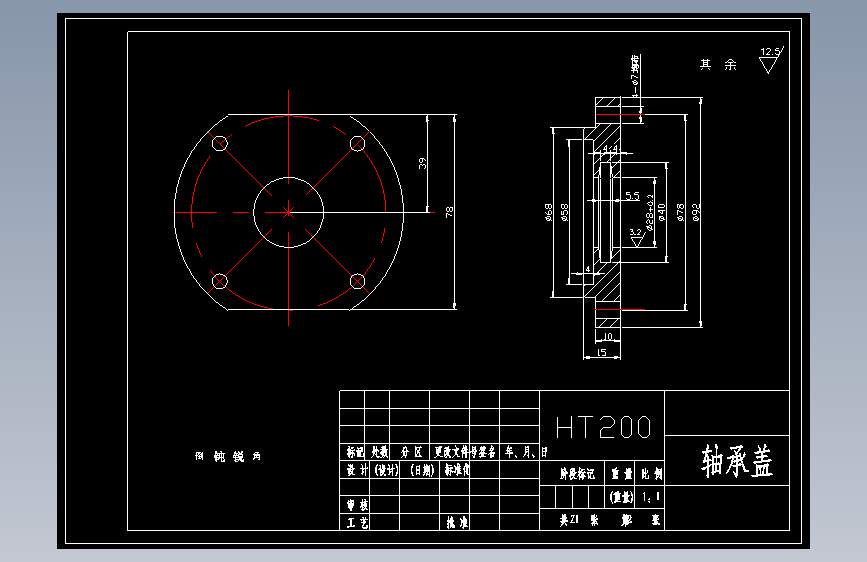The image size is (867, 562).
Task: Select the 5.5 dimension value
Action: point(632,196)
